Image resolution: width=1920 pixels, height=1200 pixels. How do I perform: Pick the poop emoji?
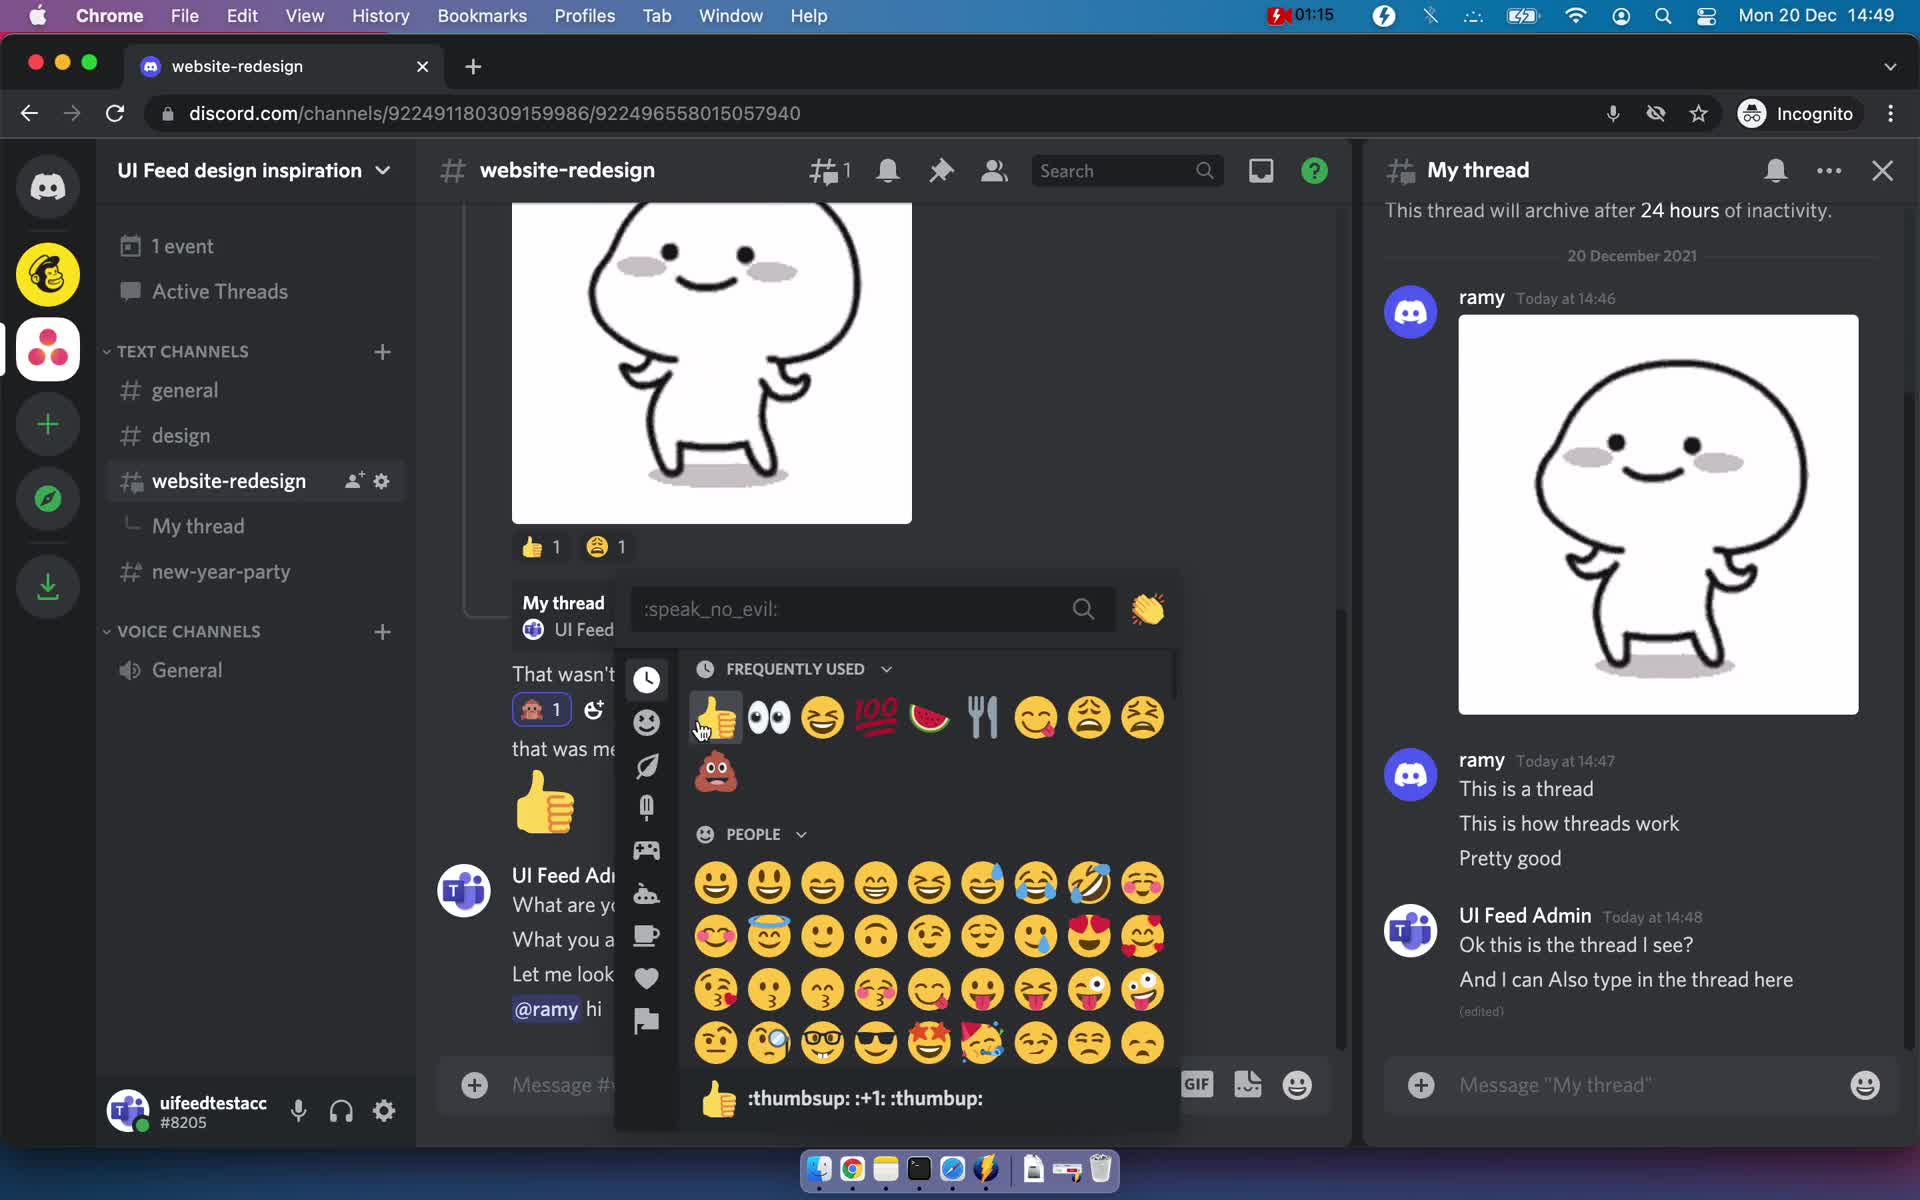click(x=716, y=771)
